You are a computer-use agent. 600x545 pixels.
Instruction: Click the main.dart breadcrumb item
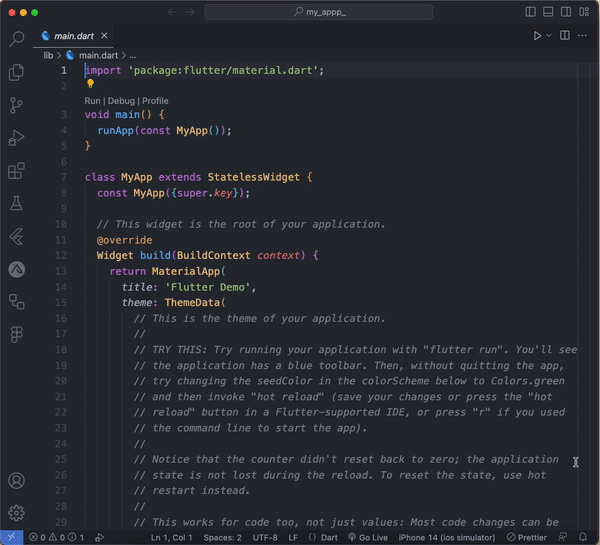click(x=98, y=55)
